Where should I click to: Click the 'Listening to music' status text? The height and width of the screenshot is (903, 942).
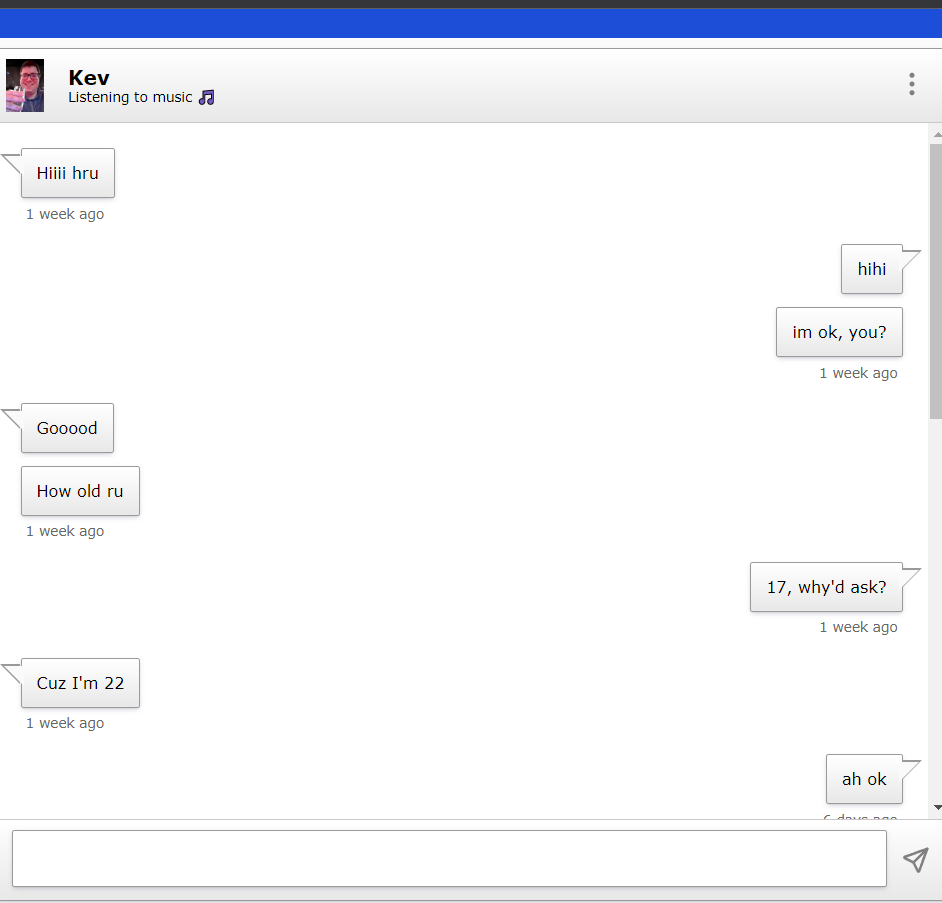pos(130,97)
